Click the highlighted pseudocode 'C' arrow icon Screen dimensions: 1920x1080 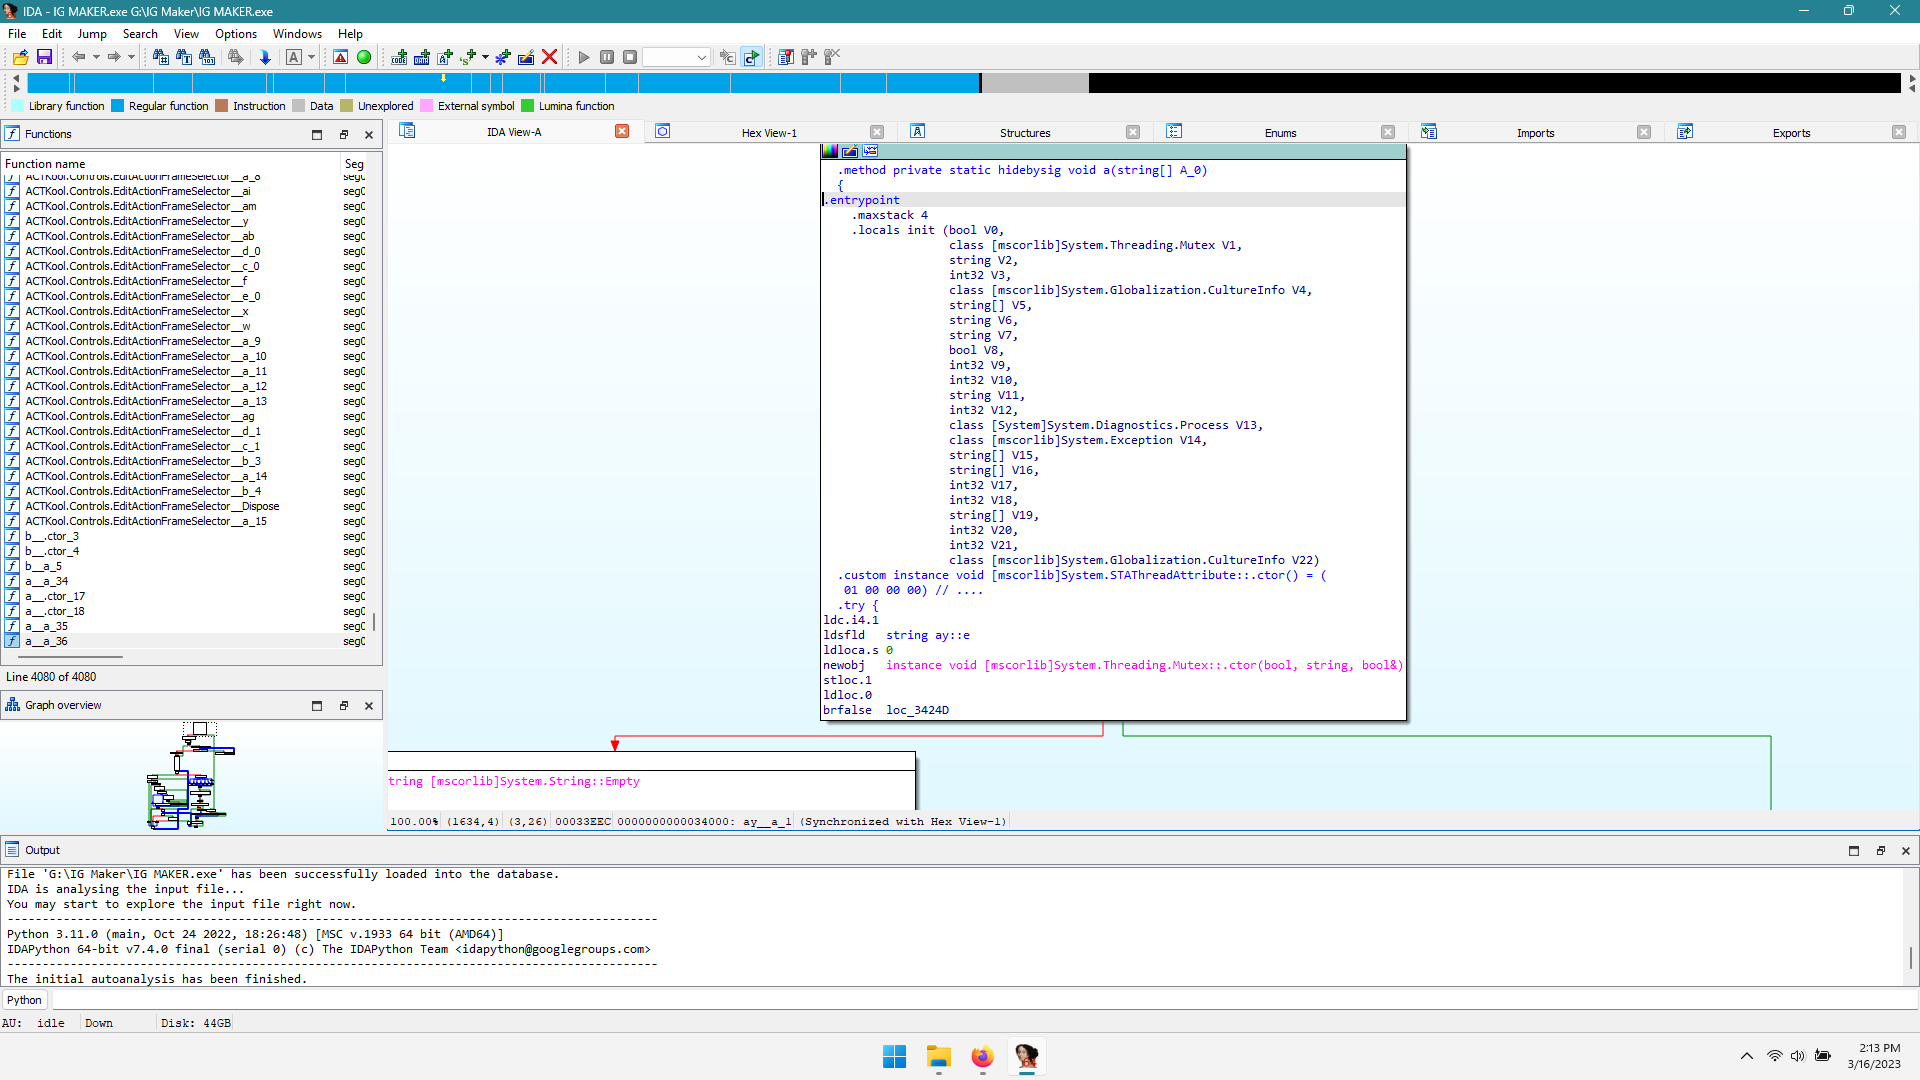[x=751, y=57]
